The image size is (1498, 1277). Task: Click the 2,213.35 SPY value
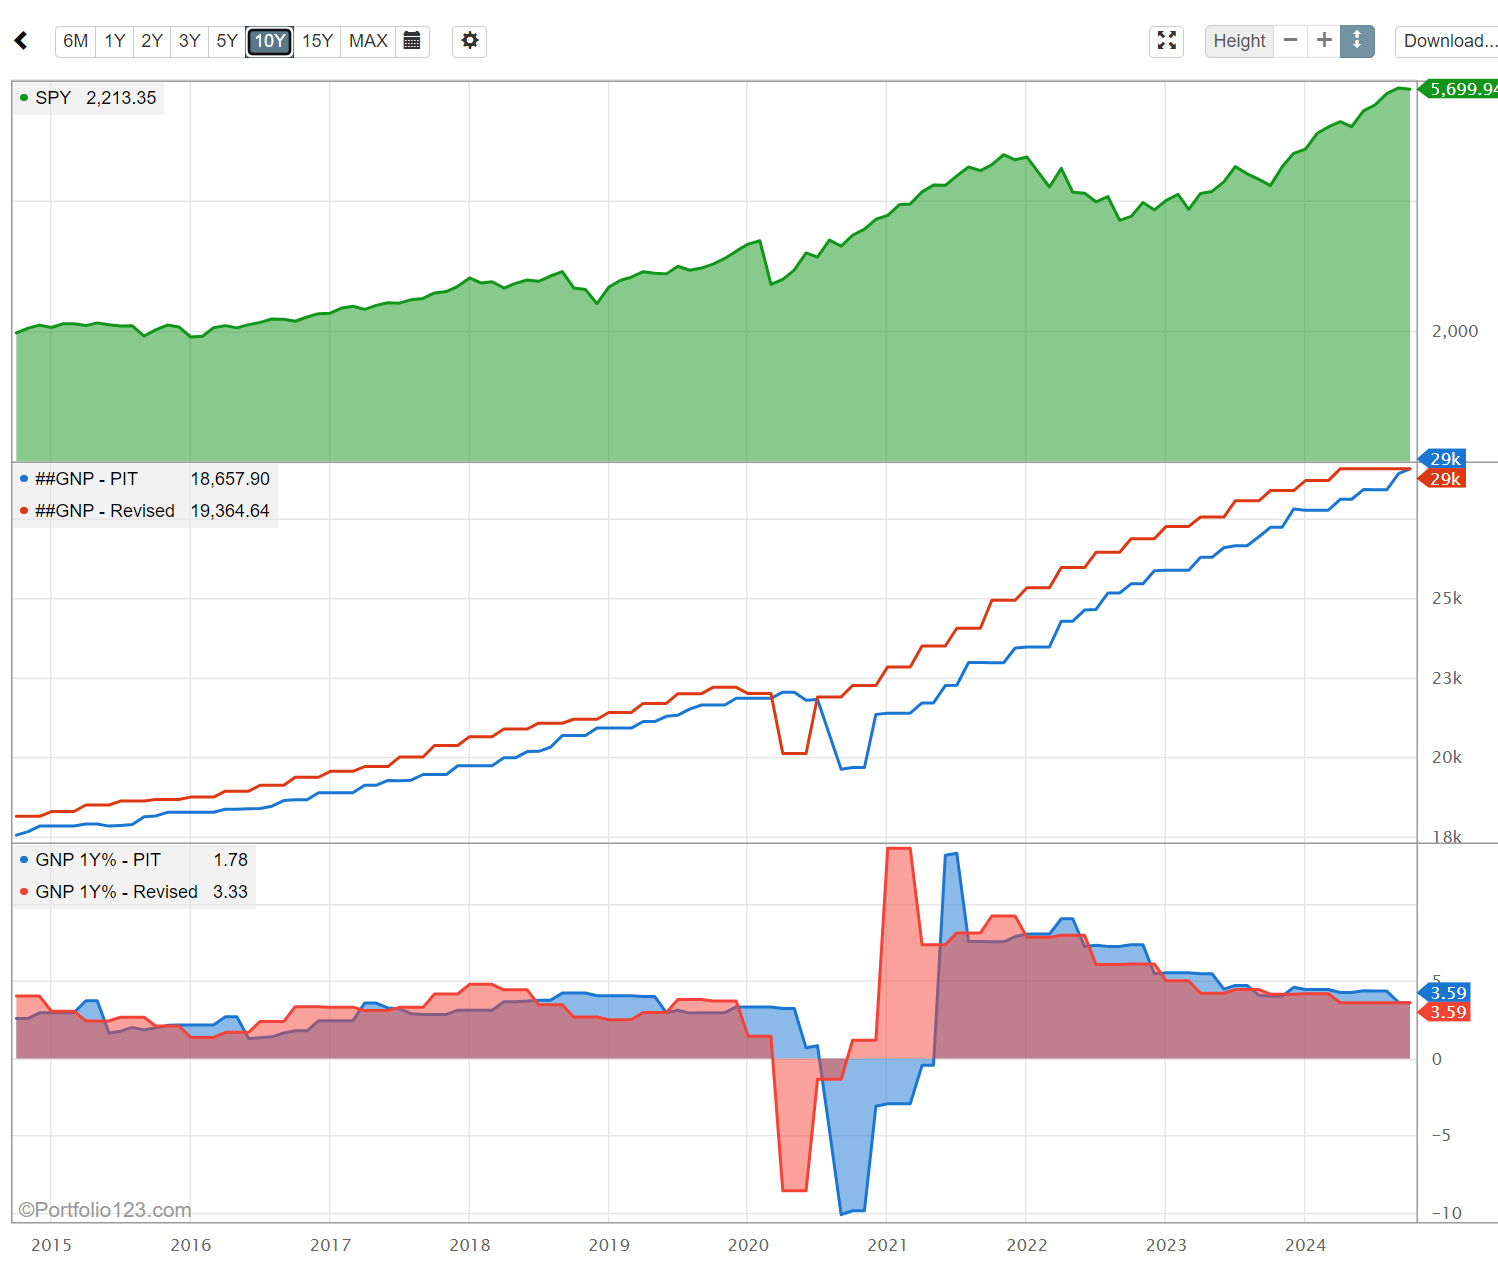[x=121, y=98]
